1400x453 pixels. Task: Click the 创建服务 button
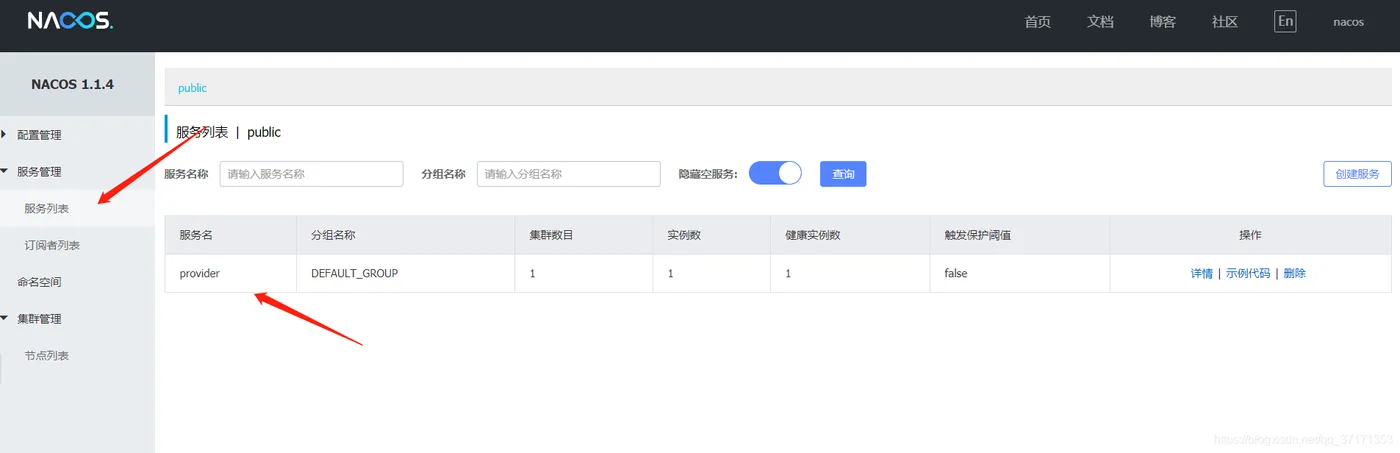coord(1357,174)
